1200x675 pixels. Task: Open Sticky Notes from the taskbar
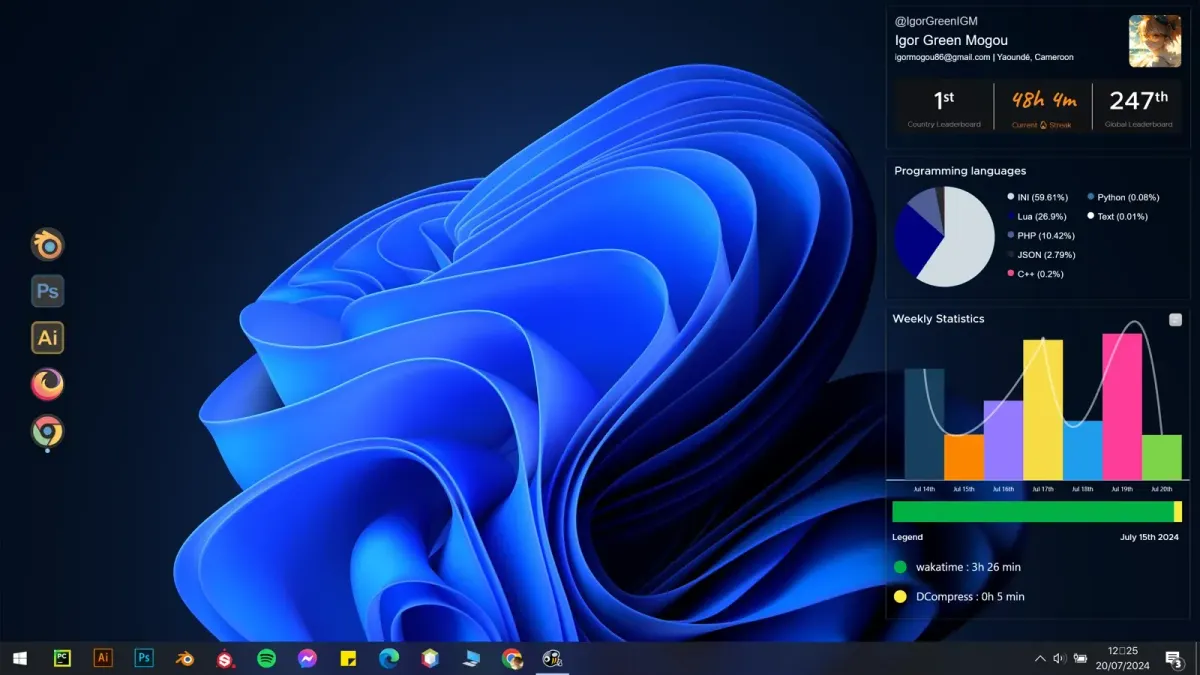[349, 658]
